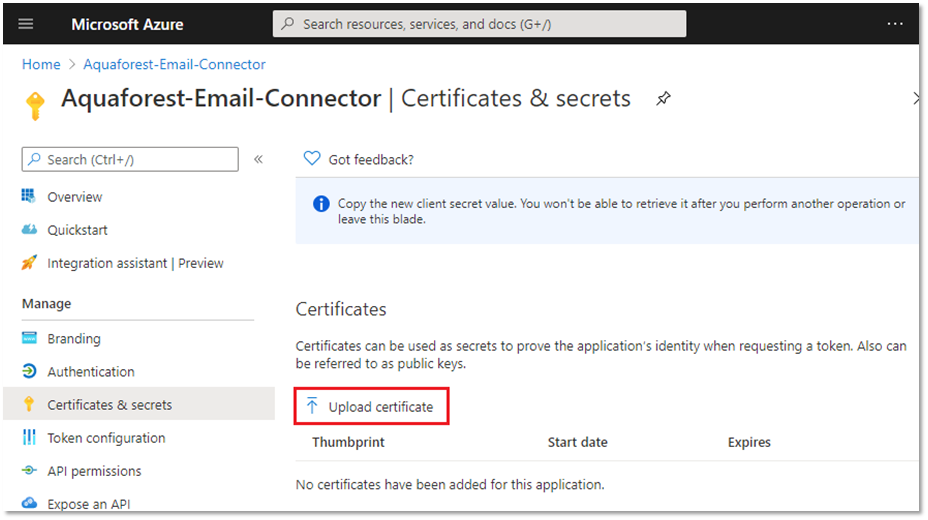Click the sidebar Search (Ctrl+/) field

coord(130,159)
